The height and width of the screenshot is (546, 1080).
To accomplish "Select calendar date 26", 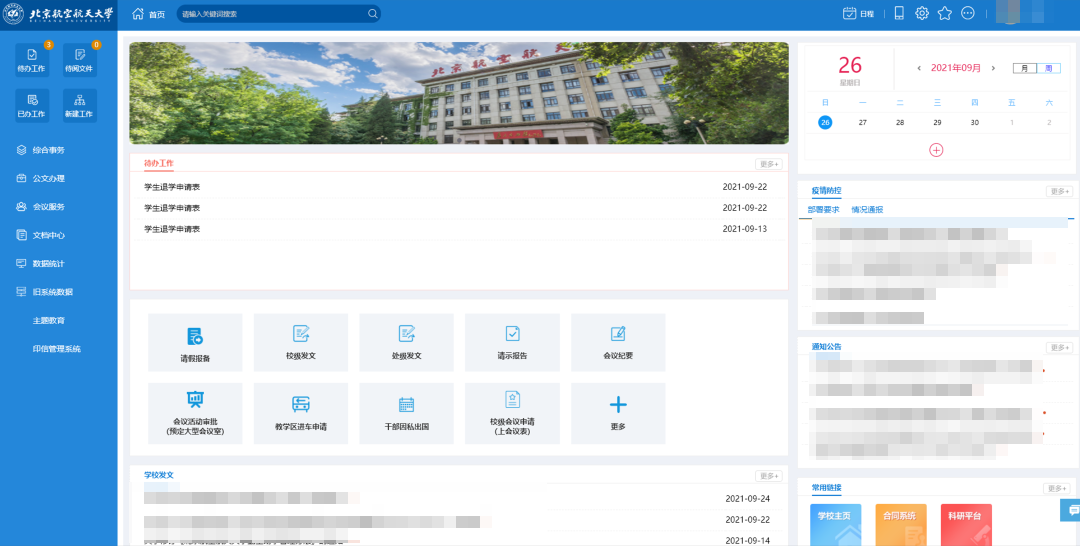I will [824, 123].
